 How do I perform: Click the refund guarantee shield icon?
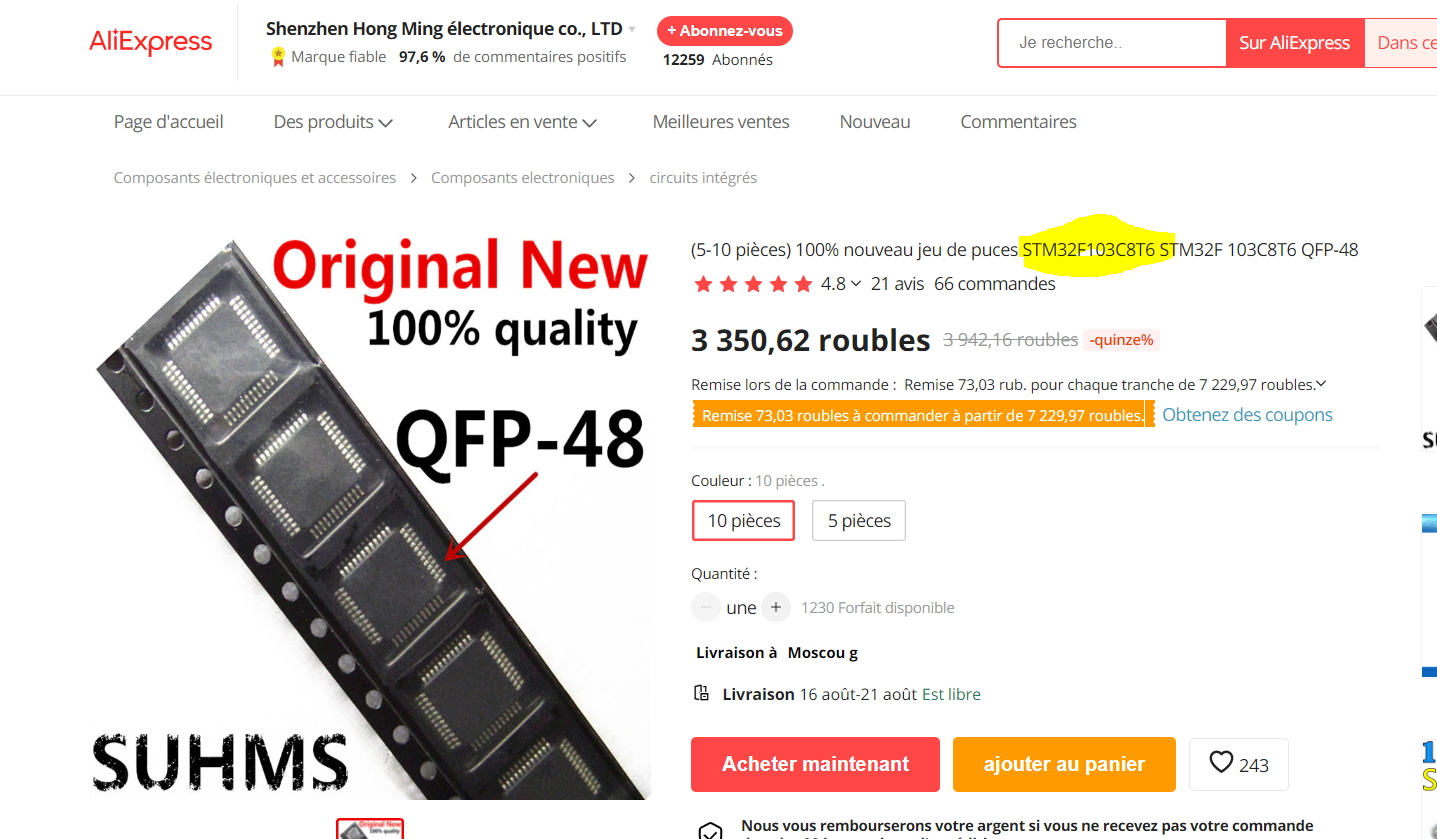(x=710, y=831)
